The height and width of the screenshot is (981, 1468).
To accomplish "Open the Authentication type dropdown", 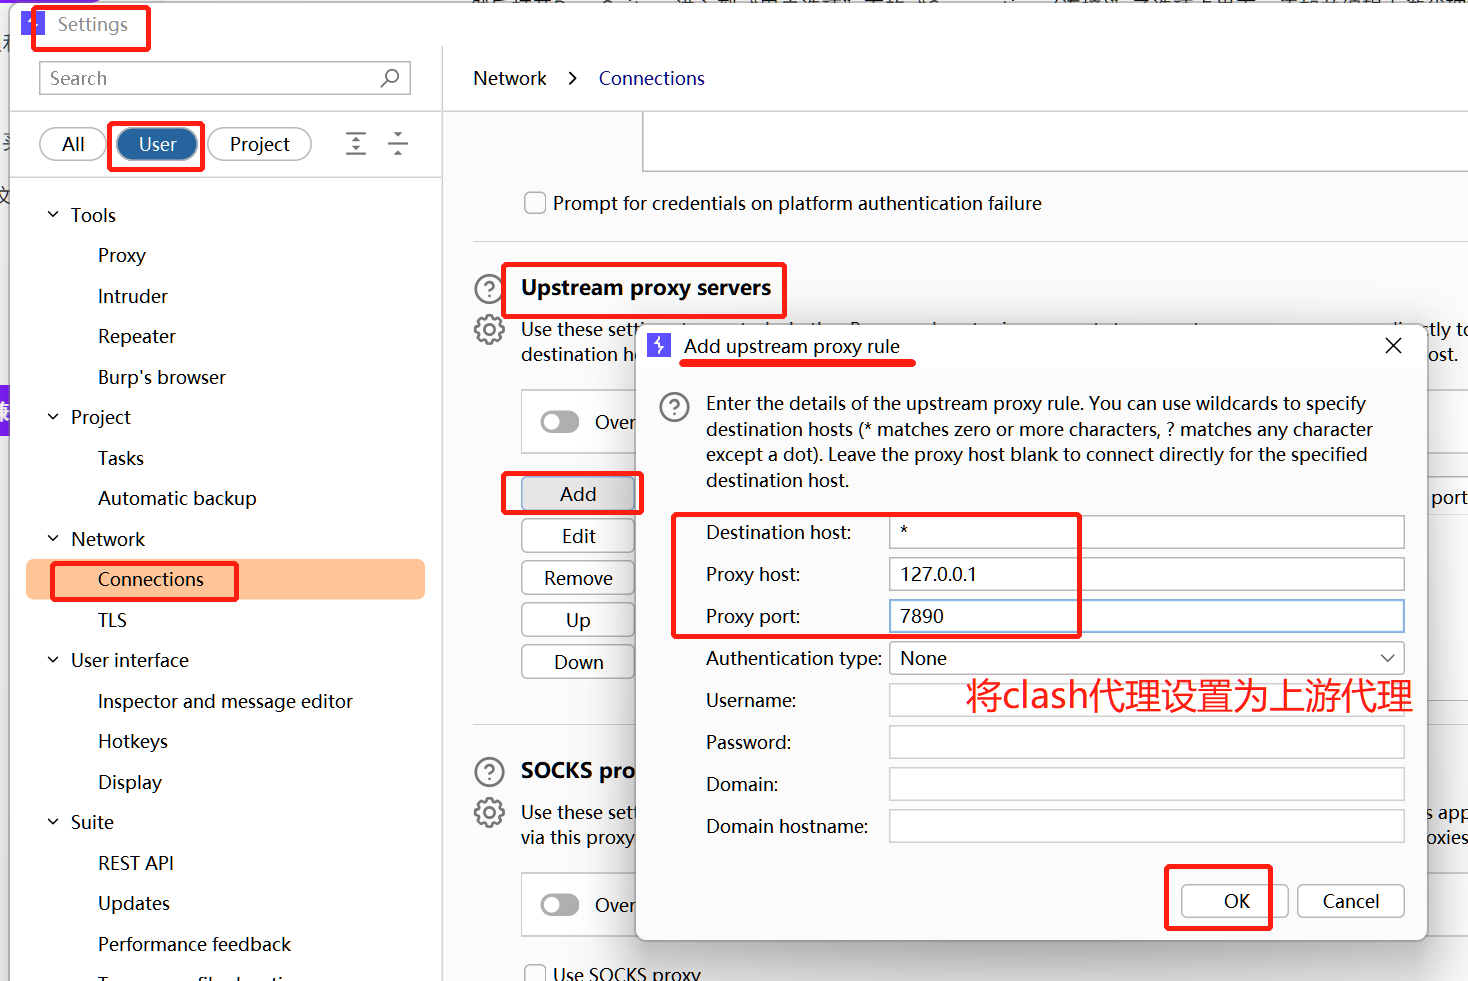I will [x=1146, y=658].
